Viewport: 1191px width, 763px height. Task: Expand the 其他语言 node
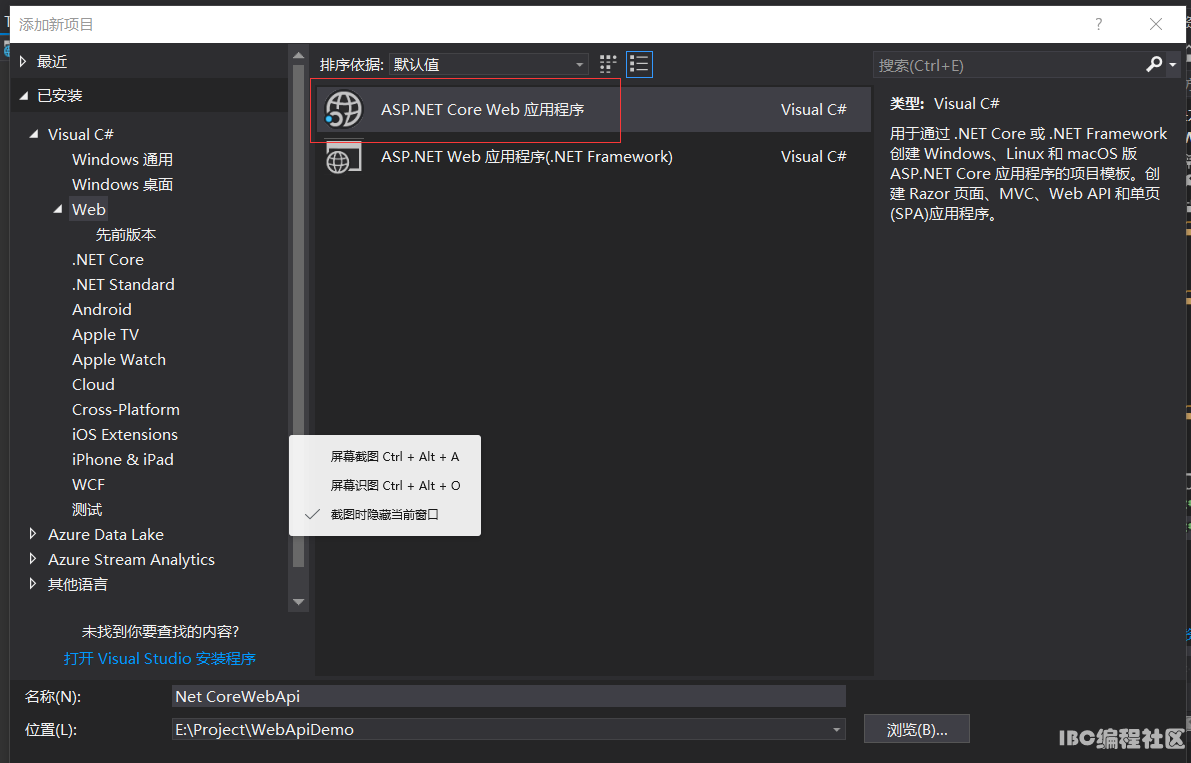(x=33, y=584)
